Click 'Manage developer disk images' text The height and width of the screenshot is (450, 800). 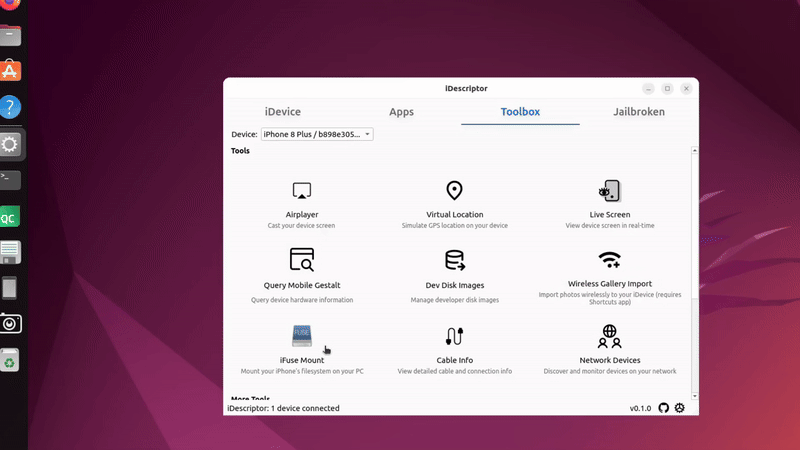[455, 300]
